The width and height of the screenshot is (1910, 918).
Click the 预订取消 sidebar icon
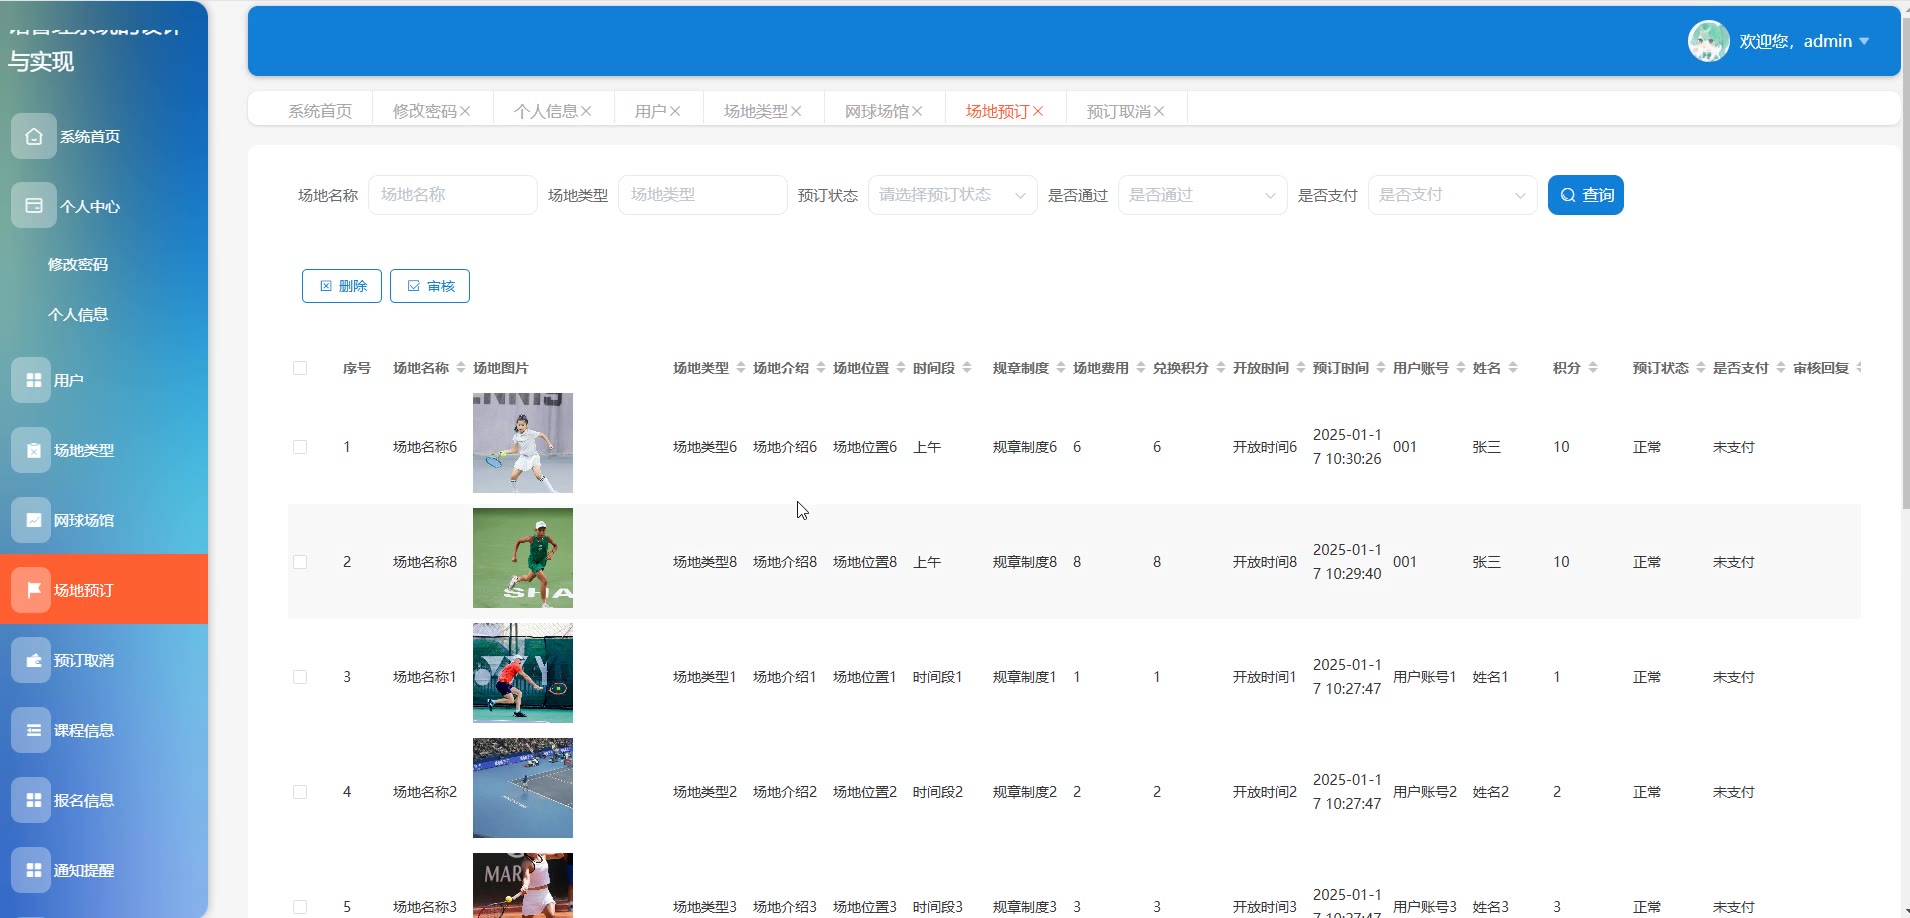pyautogui.click(x=33, y=660)
